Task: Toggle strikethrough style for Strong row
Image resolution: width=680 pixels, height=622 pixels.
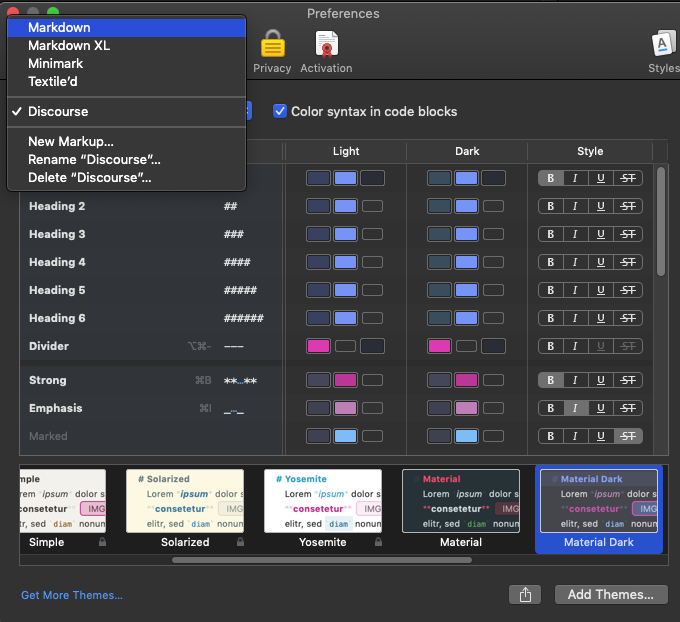Action: coord(628,380)
